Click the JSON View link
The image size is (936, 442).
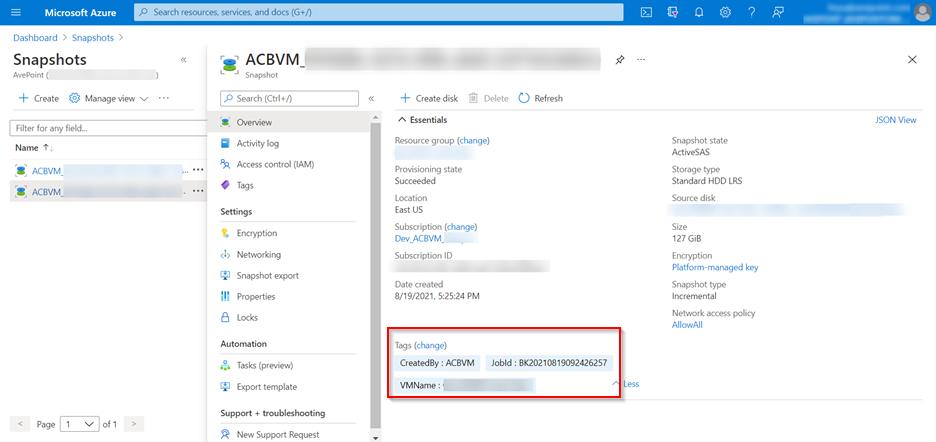coord(895,120)
